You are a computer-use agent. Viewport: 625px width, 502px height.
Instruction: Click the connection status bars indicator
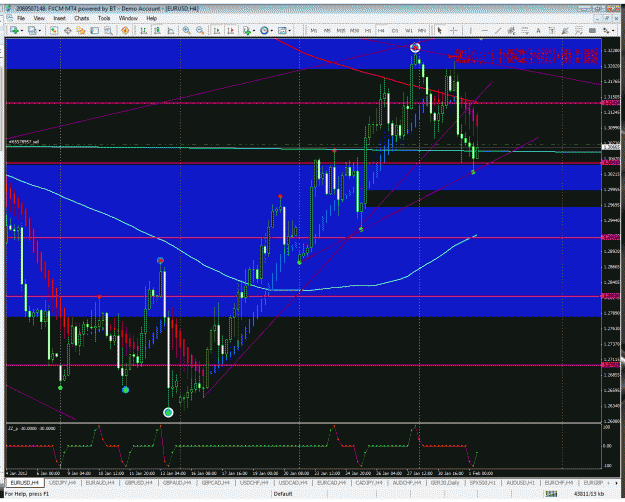click(x=552, y=494)
